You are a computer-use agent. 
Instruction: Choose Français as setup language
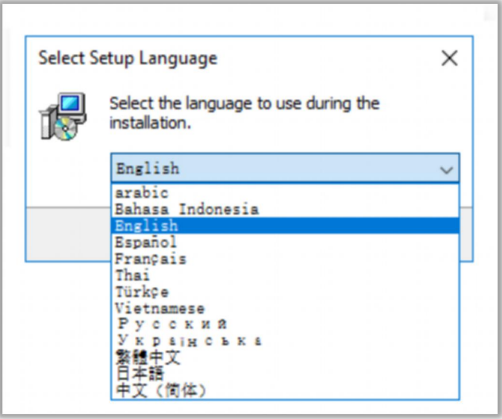285,259
